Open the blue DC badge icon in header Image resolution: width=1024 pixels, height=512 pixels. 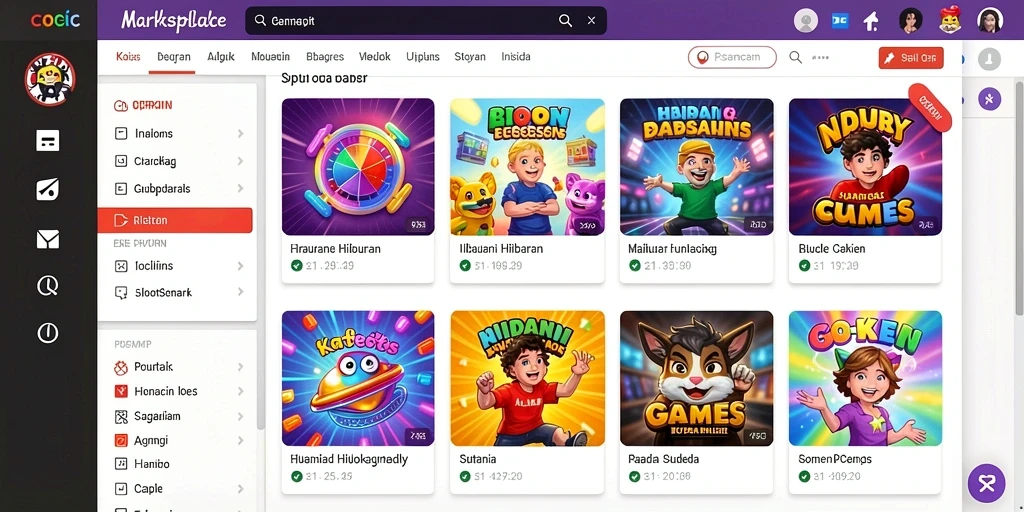pos(840,21)
